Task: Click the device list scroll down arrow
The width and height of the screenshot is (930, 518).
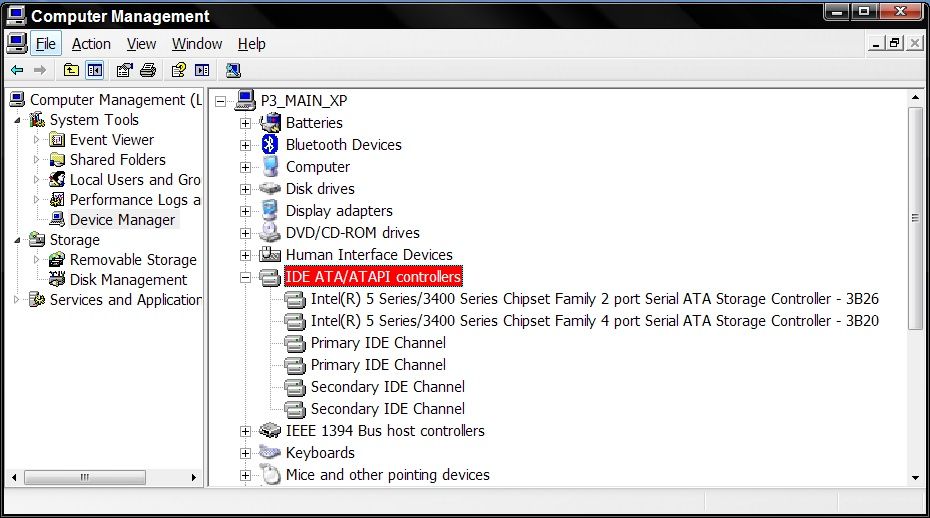Action: pyautogui.click(x=915, y=478)
